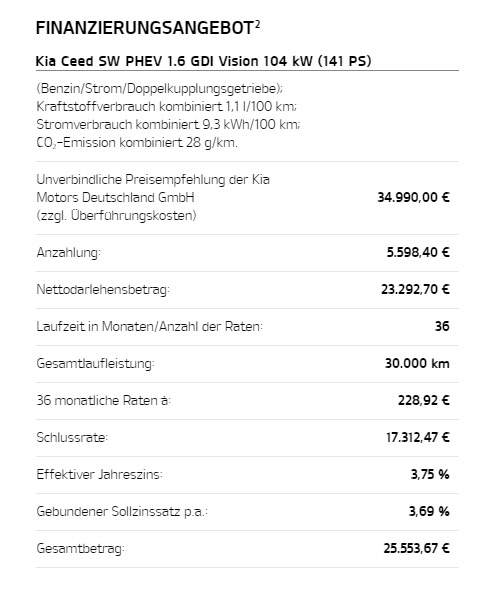The height and width of the screenshot is (599, 494).
Task: Click the Anzahlung value 5.598,40 €
Action: click(x=418, y=253)
